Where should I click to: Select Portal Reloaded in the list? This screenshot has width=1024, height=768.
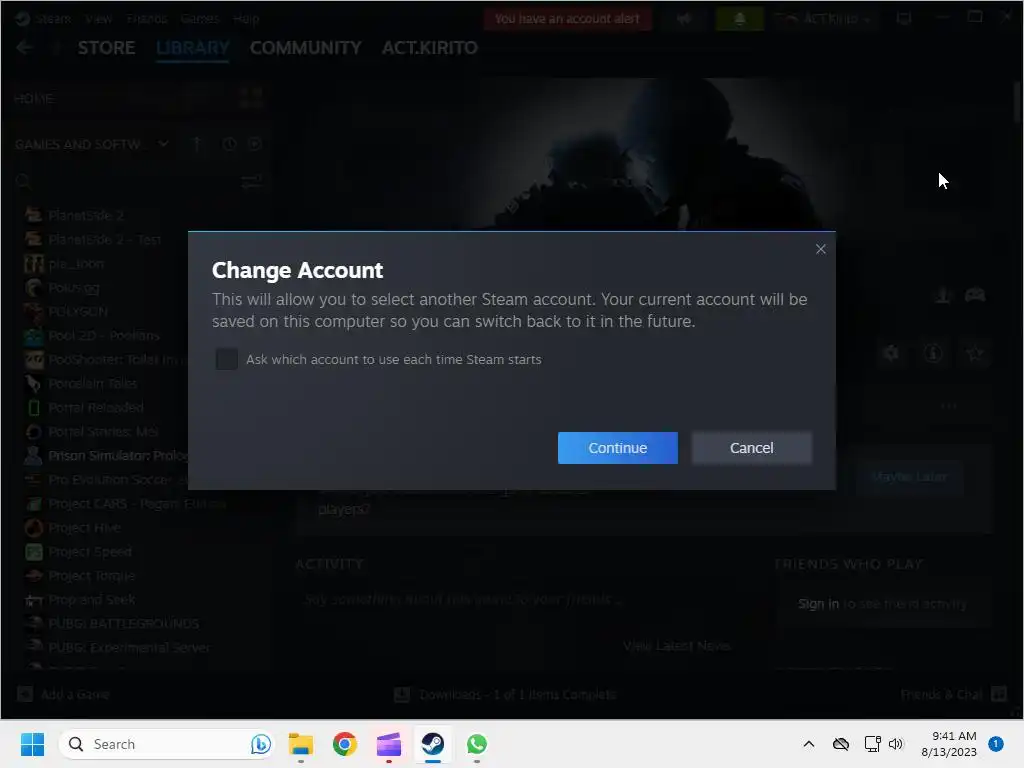coord(96,408)
